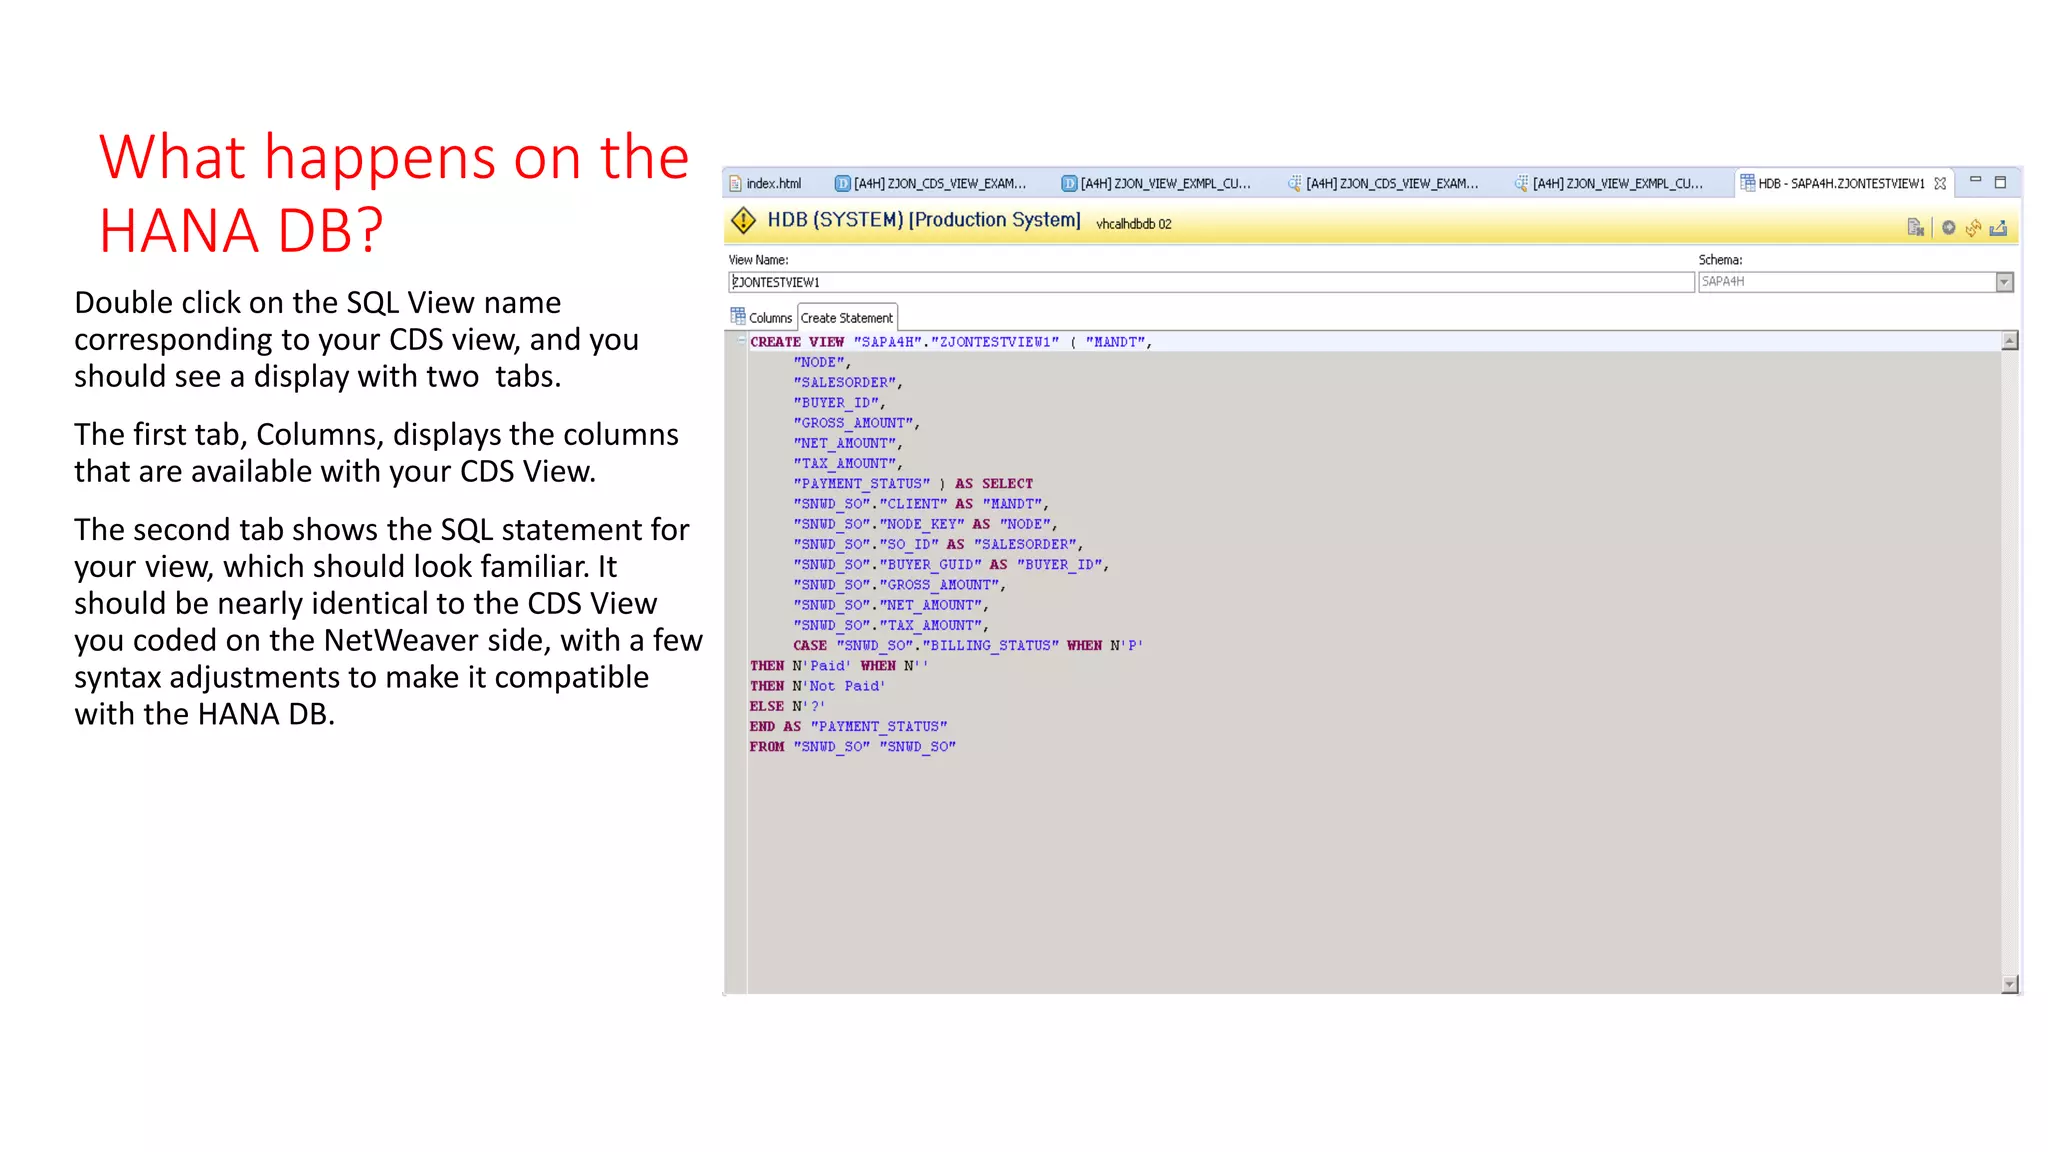Click the yellow warning diamond system icon
Image resolution: width=2048 pixels, height=1152 pixels.
pyautogui.click(x=743, y=221)
